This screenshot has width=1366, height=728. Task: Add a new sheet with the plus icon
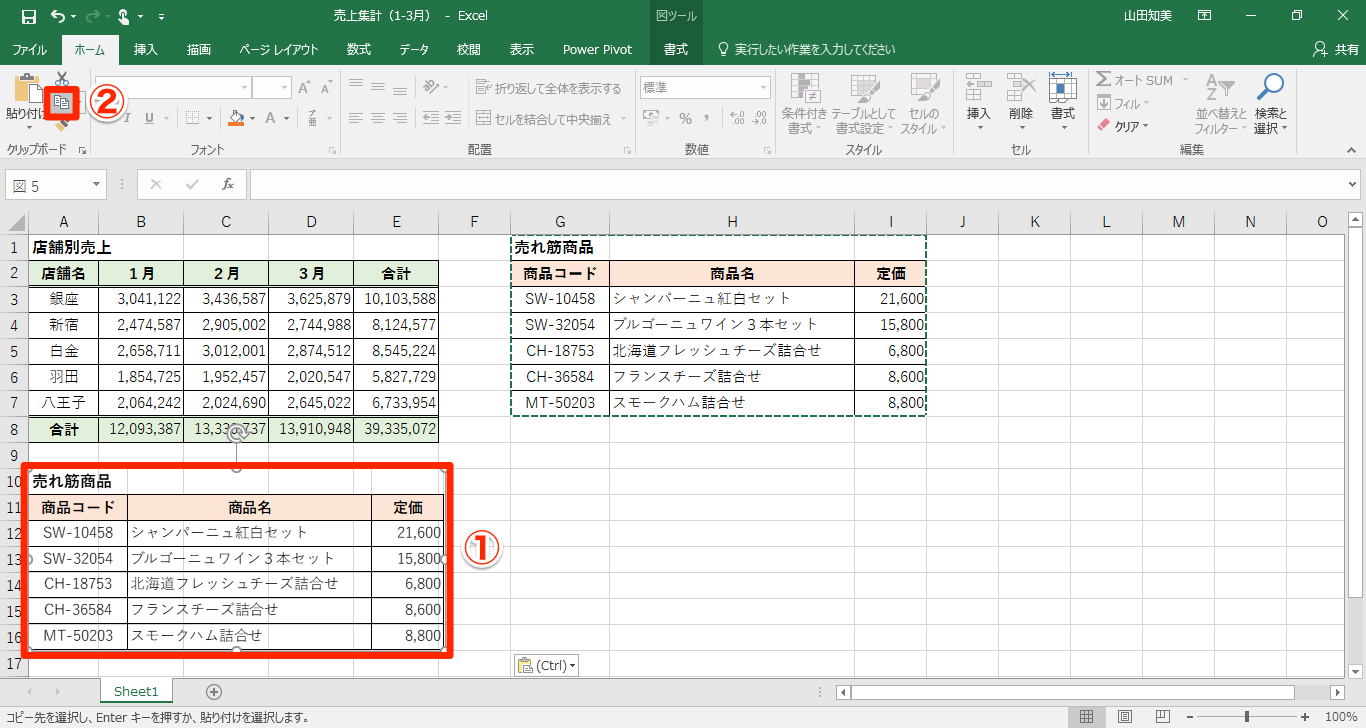213,692
